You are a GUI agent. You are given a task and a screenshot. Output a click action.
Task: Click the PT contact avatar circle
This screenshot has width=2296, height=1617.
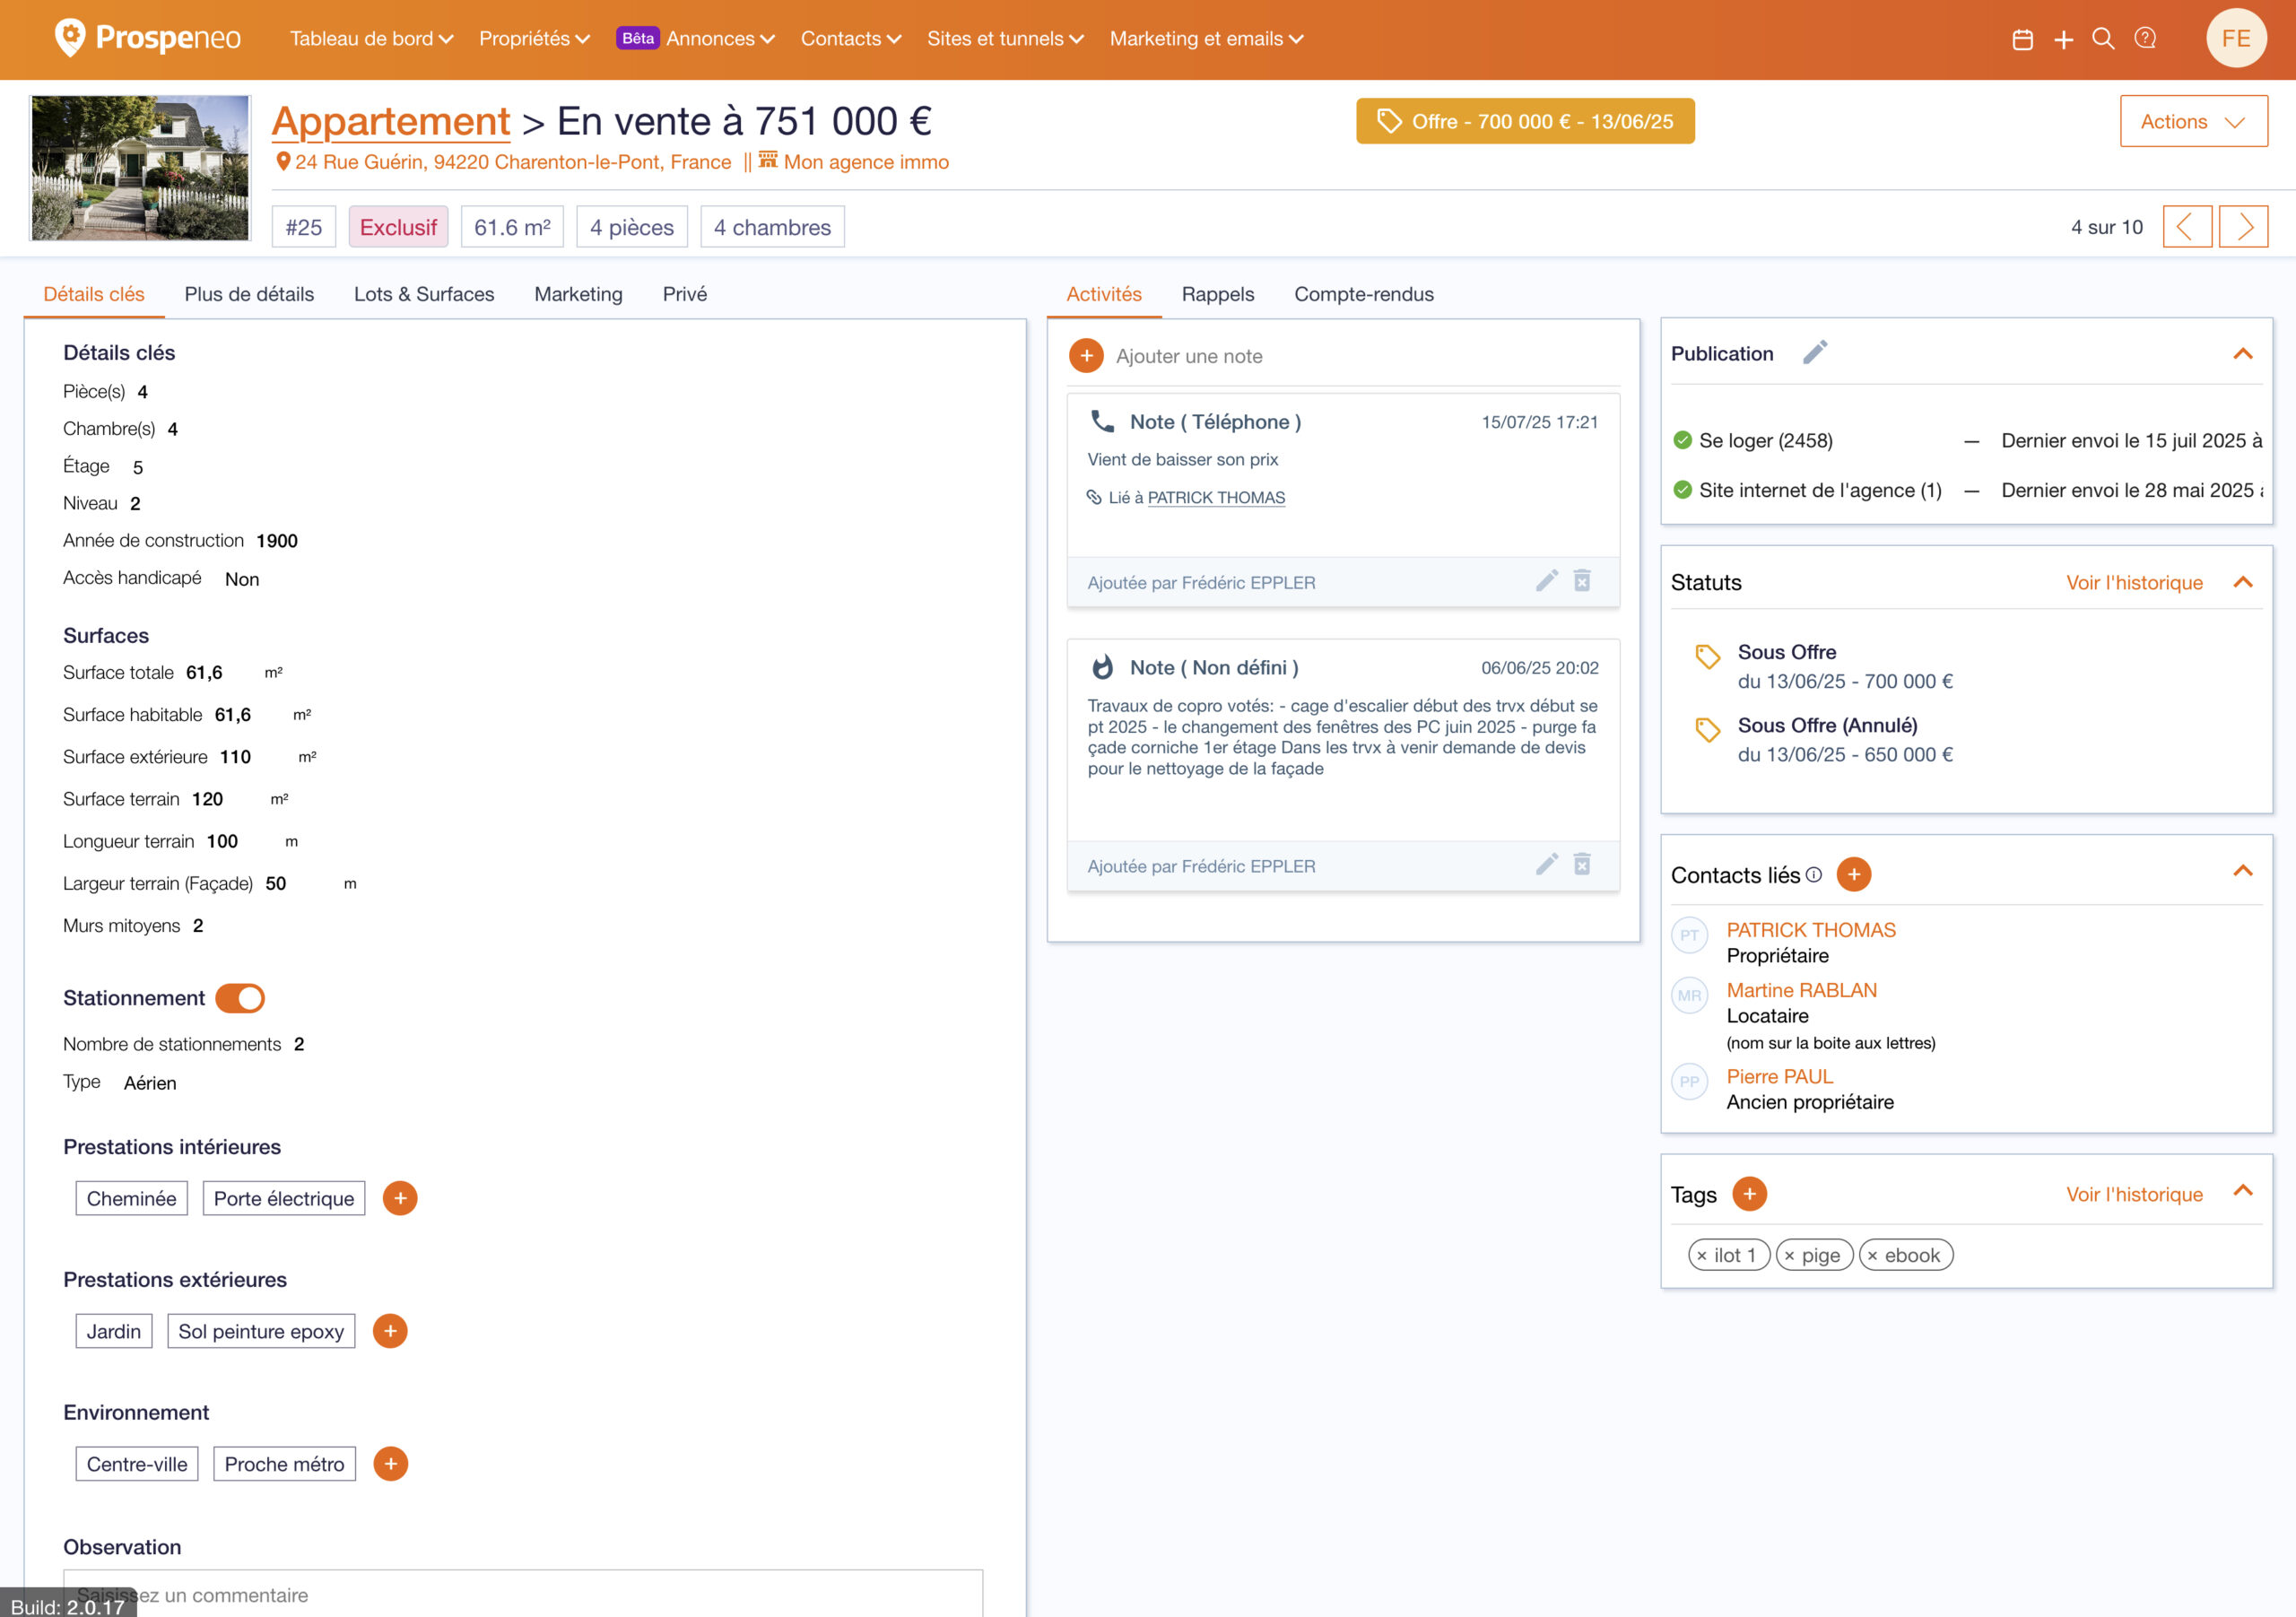[1689, 935]
